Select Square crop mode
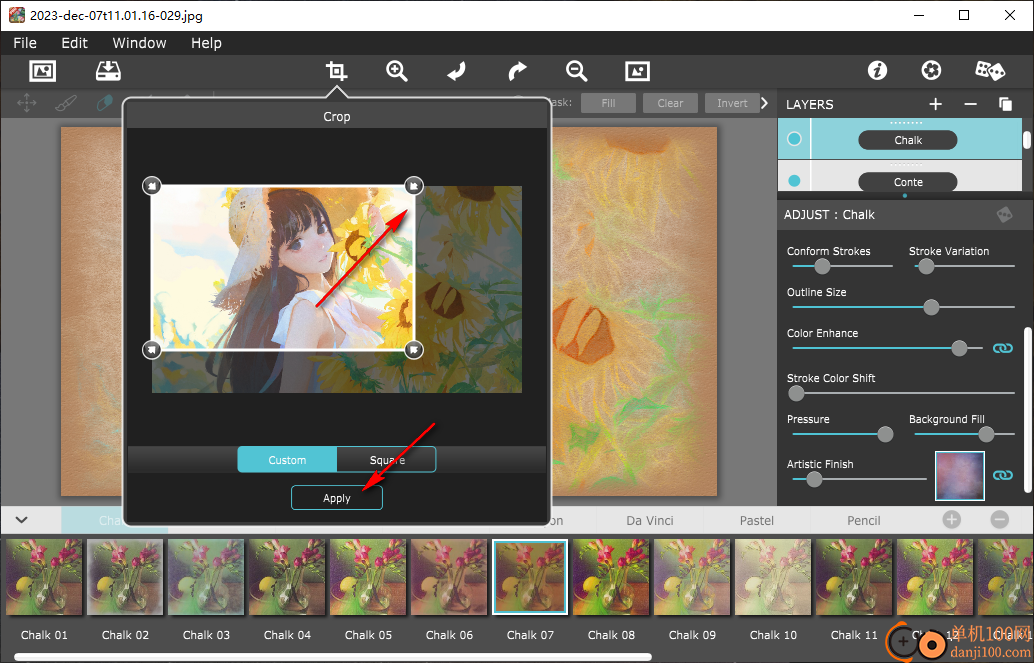The width and height of the screenshot is (1034, 663). point(386,460)
